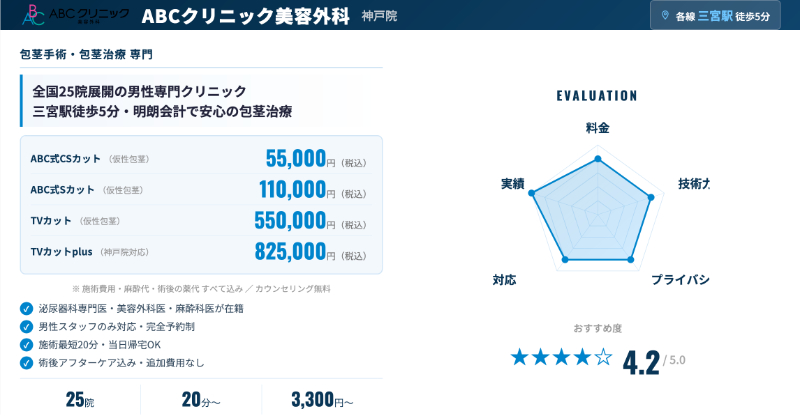Click the 対応 radar chart label
800x418 pixels.
point(504,278)
